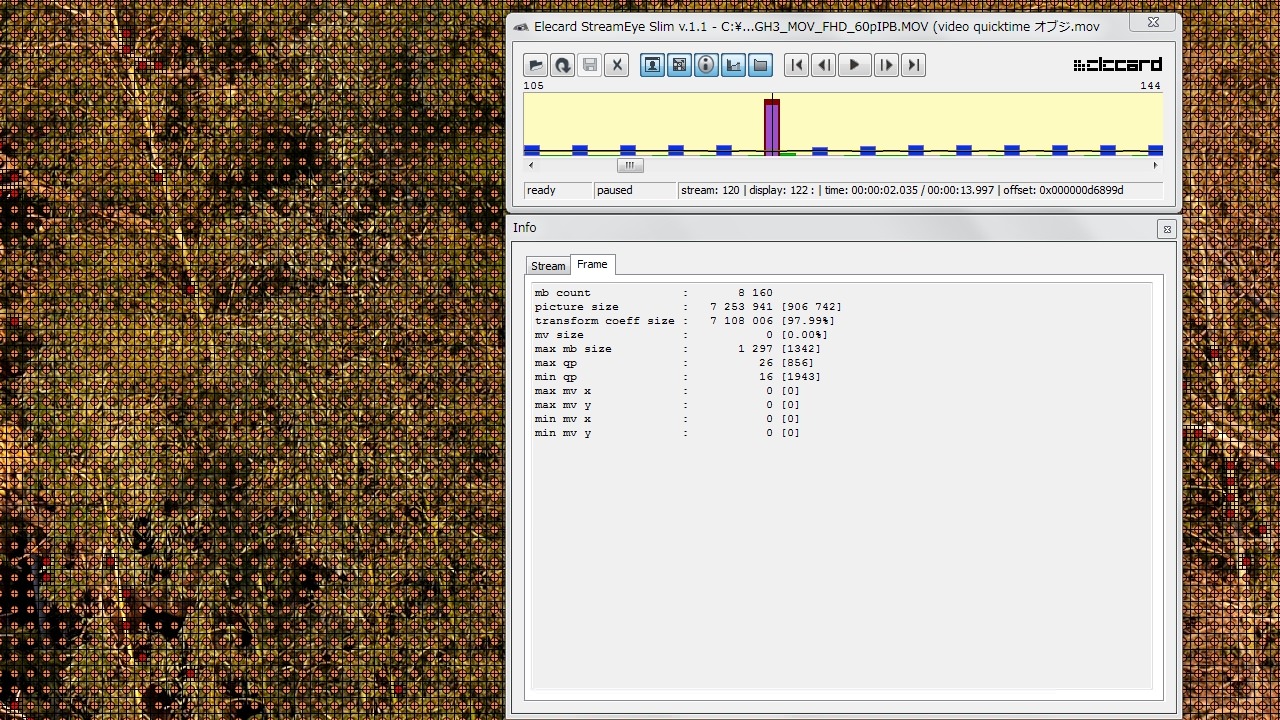Click the purple I-frame bar in timeline

tap(771, 127)
